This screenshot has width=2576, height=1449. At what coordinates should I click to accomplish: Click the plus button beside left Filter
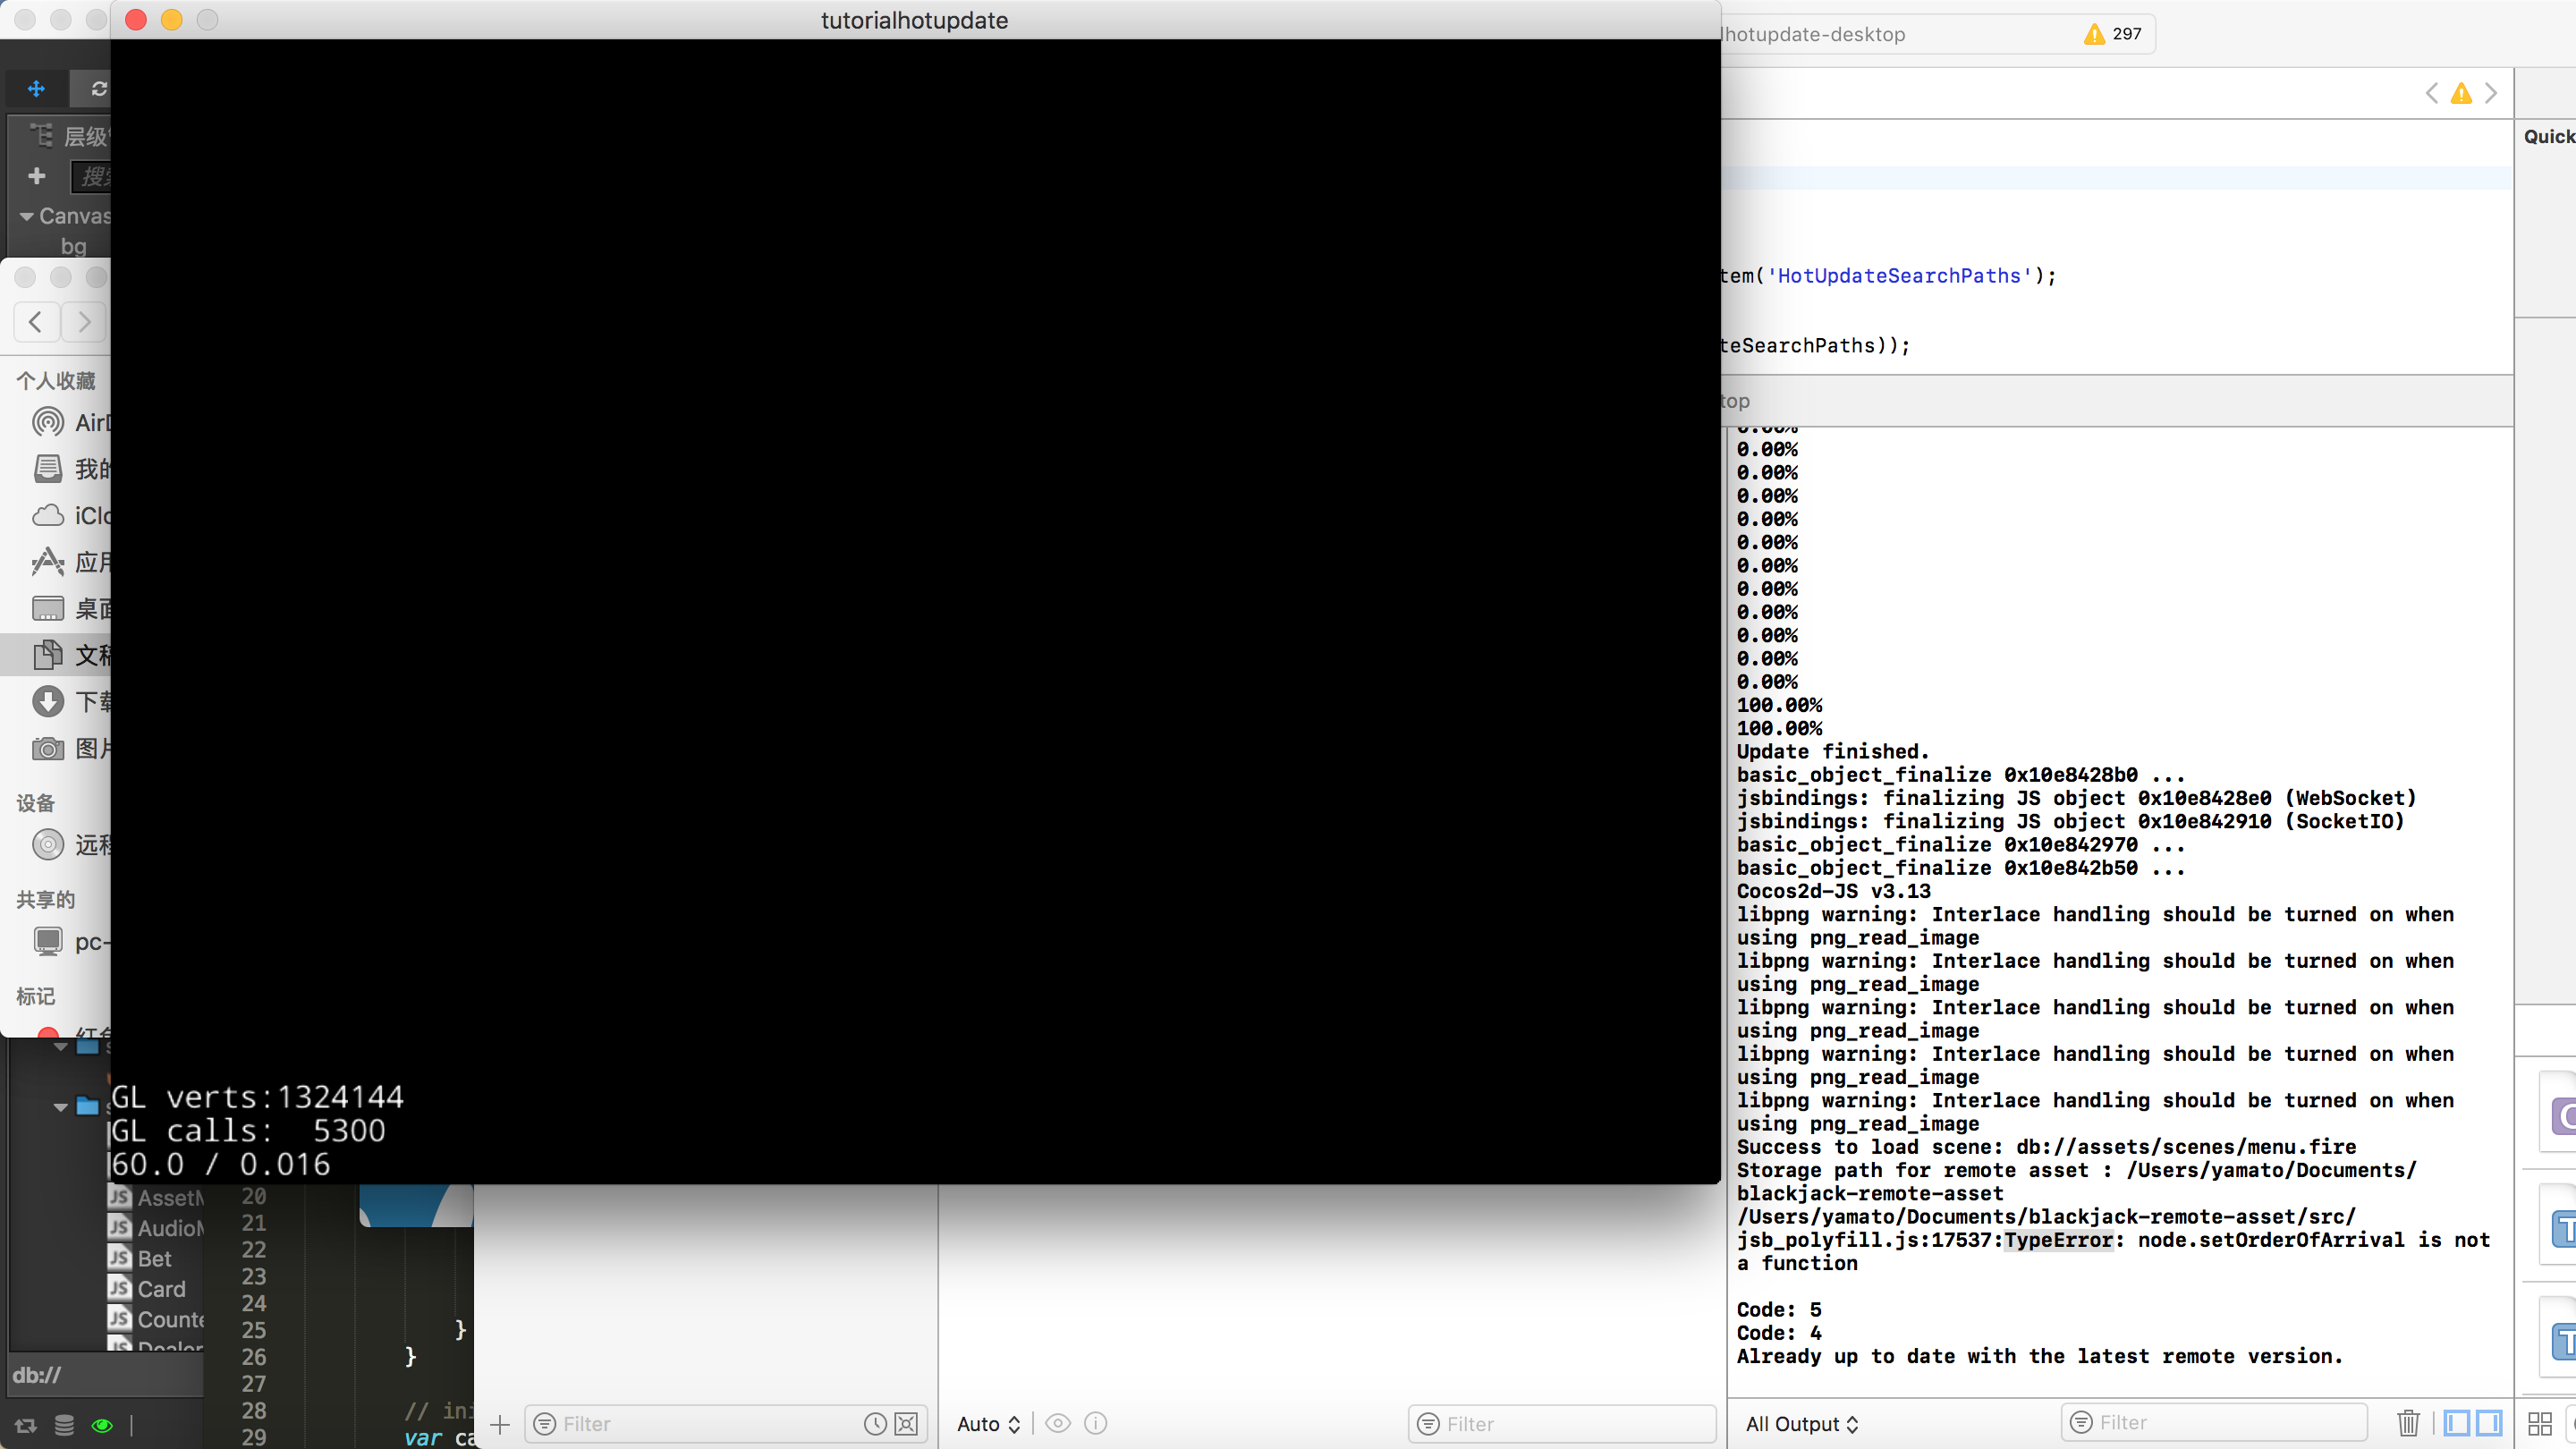point(500,1424)
